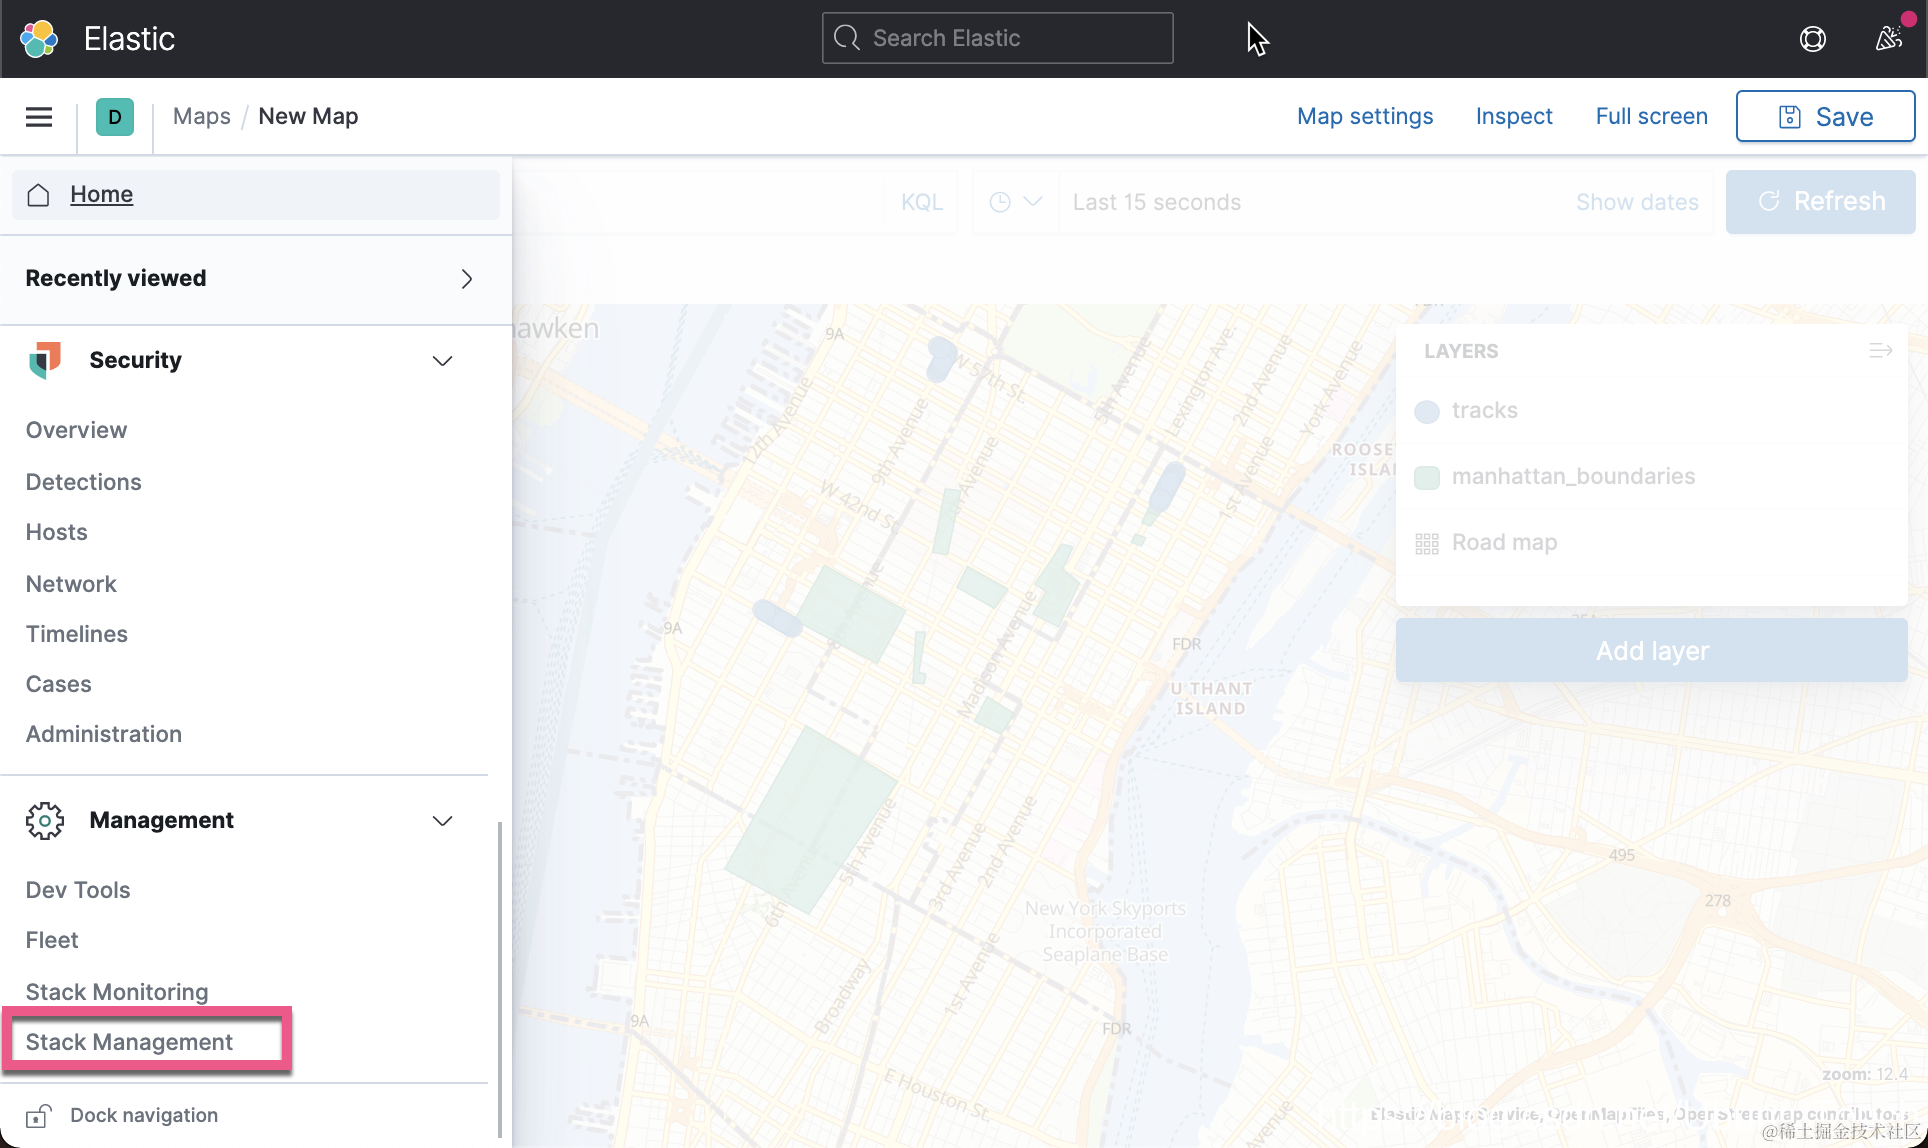Screen dimensions: 1928x1148
Task: Collapse the Security section chevron
Action: 442,360
